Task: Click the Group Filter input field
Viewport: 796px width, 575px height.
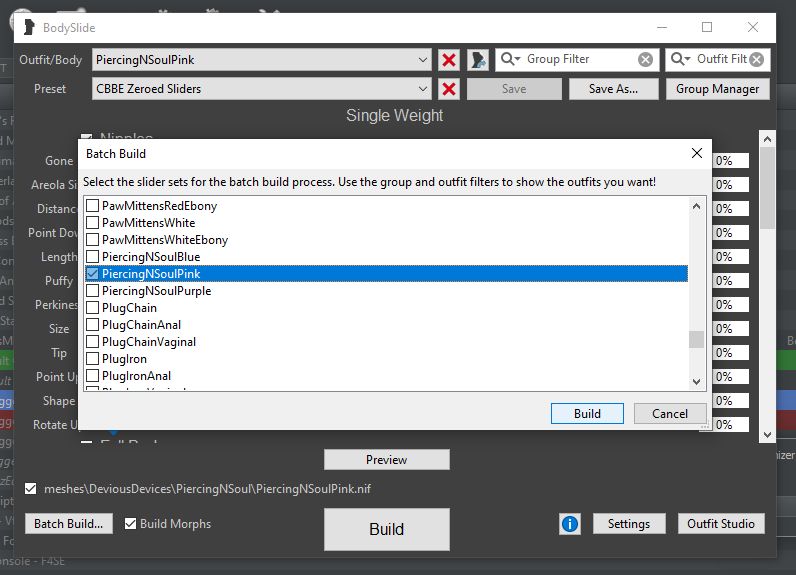Action: pyautogui.click(x=579, y=59)
